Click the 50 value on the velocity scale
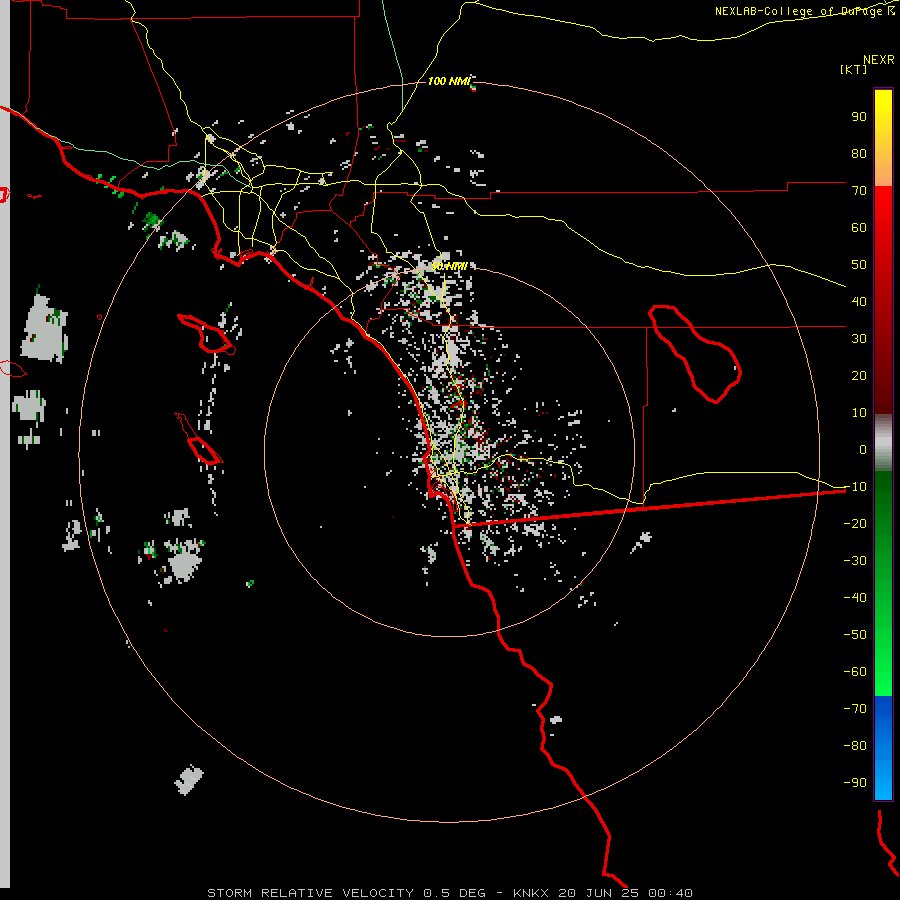900x900 pixels. (859, 265)
